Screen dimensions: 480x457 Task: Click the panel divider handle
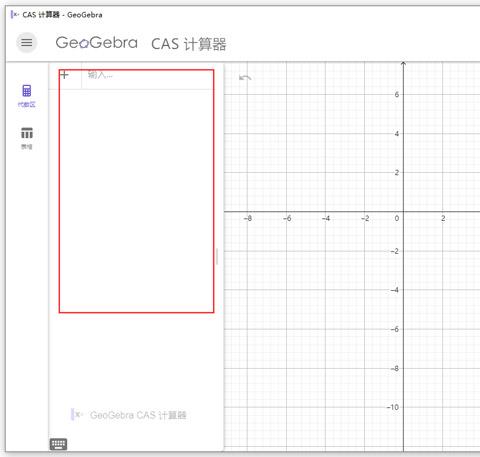(217, 256)
